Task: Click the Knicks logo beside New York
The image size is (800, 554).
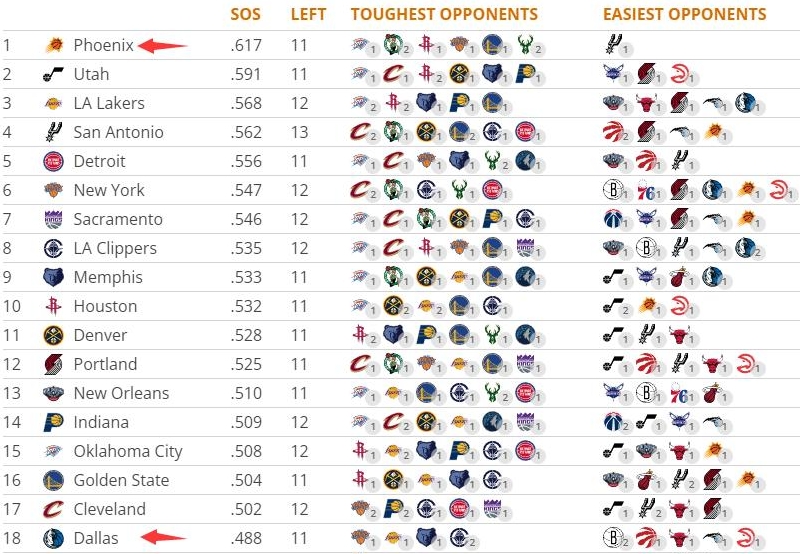Action: [53, 190]
